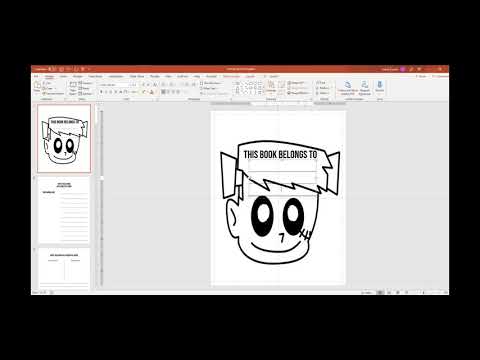Screen dimensions: 480x360
Task: Click the Format Painter icon
Action: tap(53, 93)
